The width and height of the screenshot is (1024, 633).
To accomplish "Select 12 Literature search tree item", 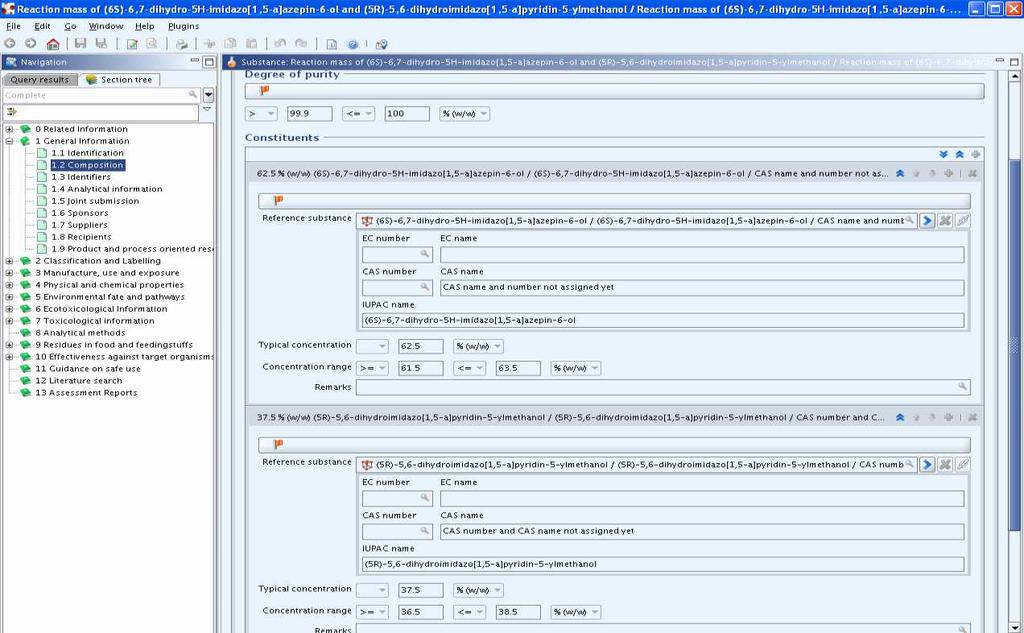I will point(78,381).
